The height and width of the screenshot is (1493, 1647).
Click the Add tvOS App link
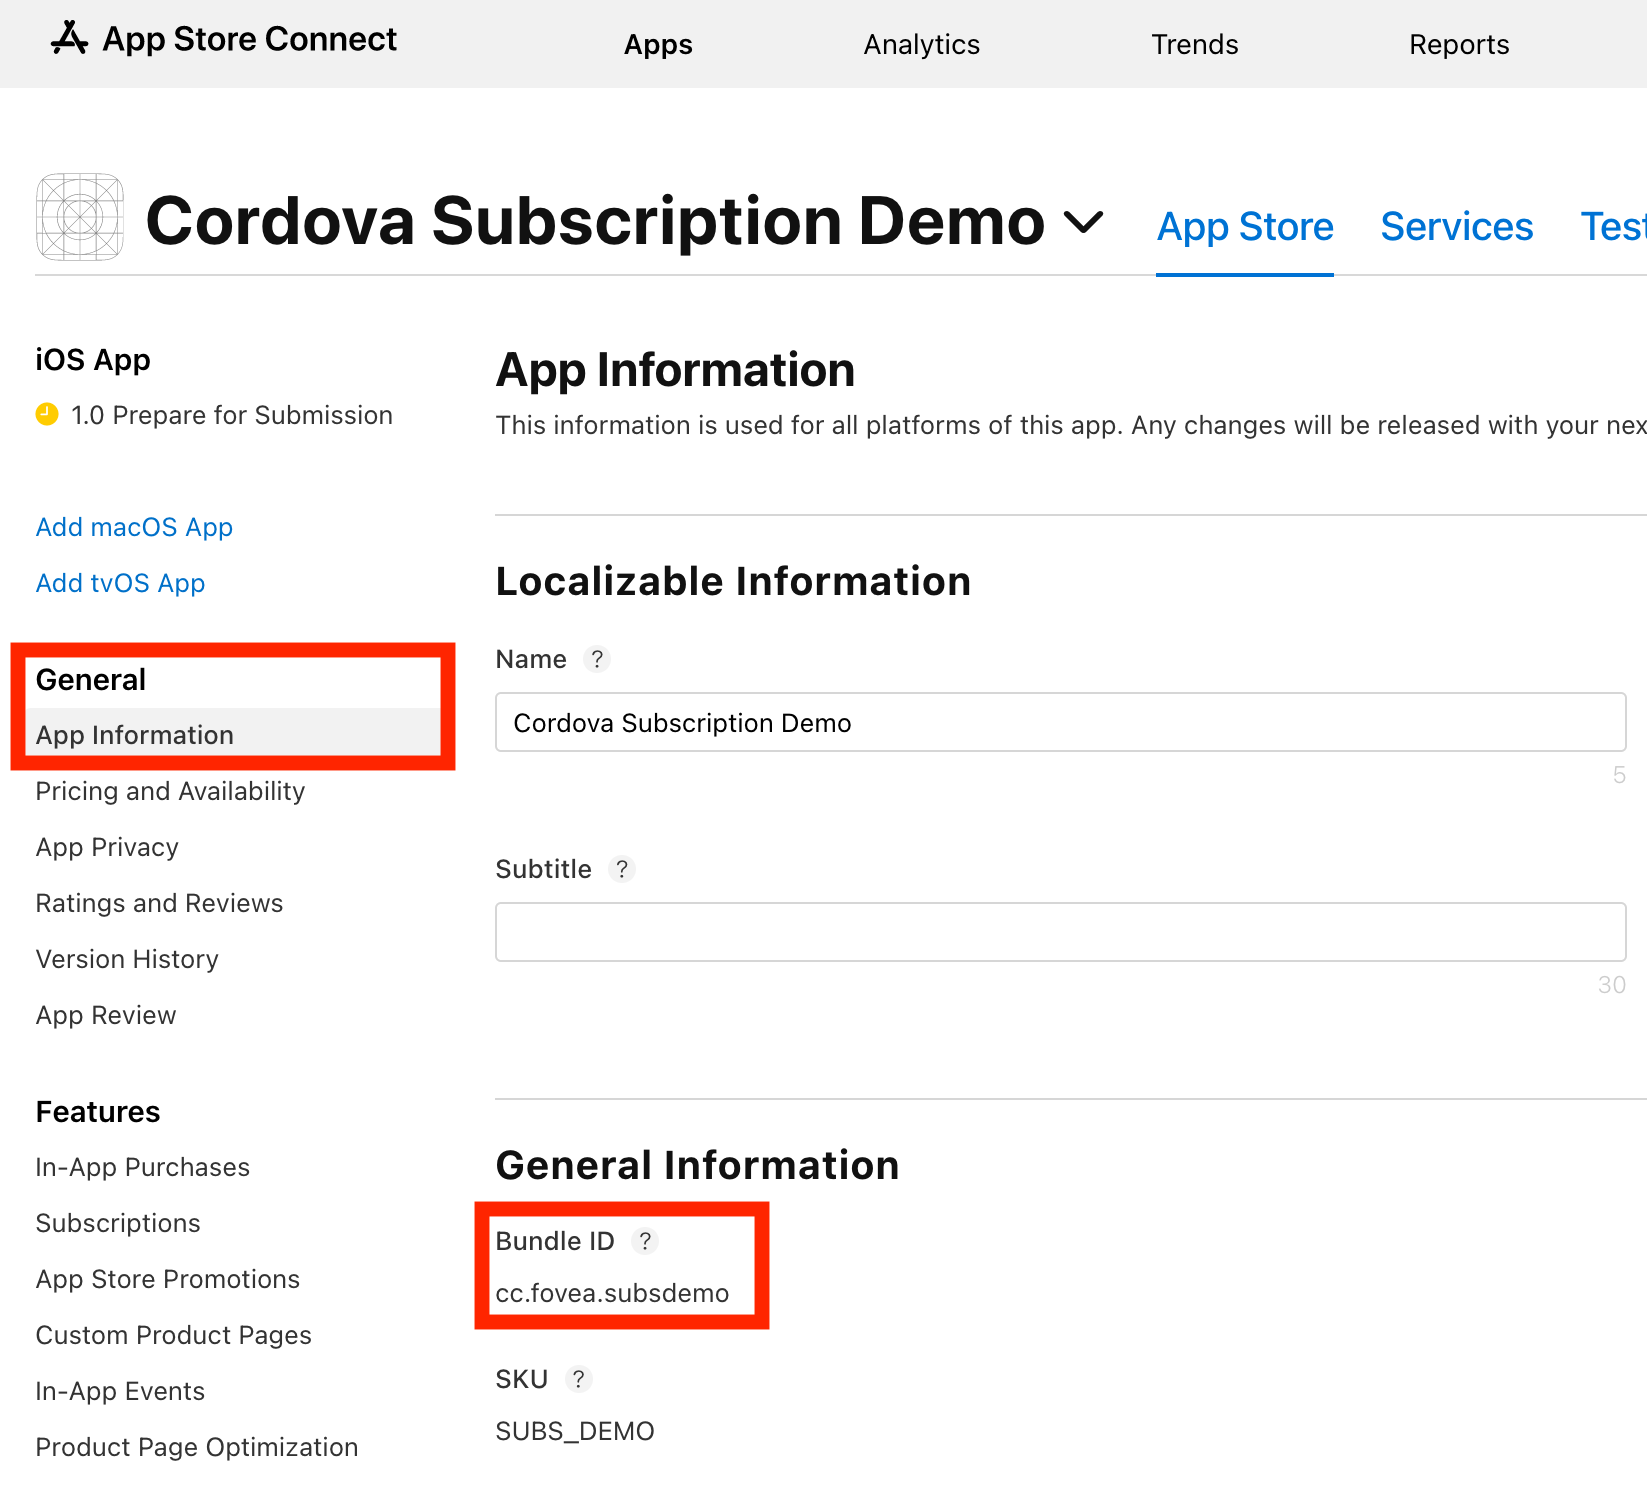pyautogui.click(x=120, y=583)
